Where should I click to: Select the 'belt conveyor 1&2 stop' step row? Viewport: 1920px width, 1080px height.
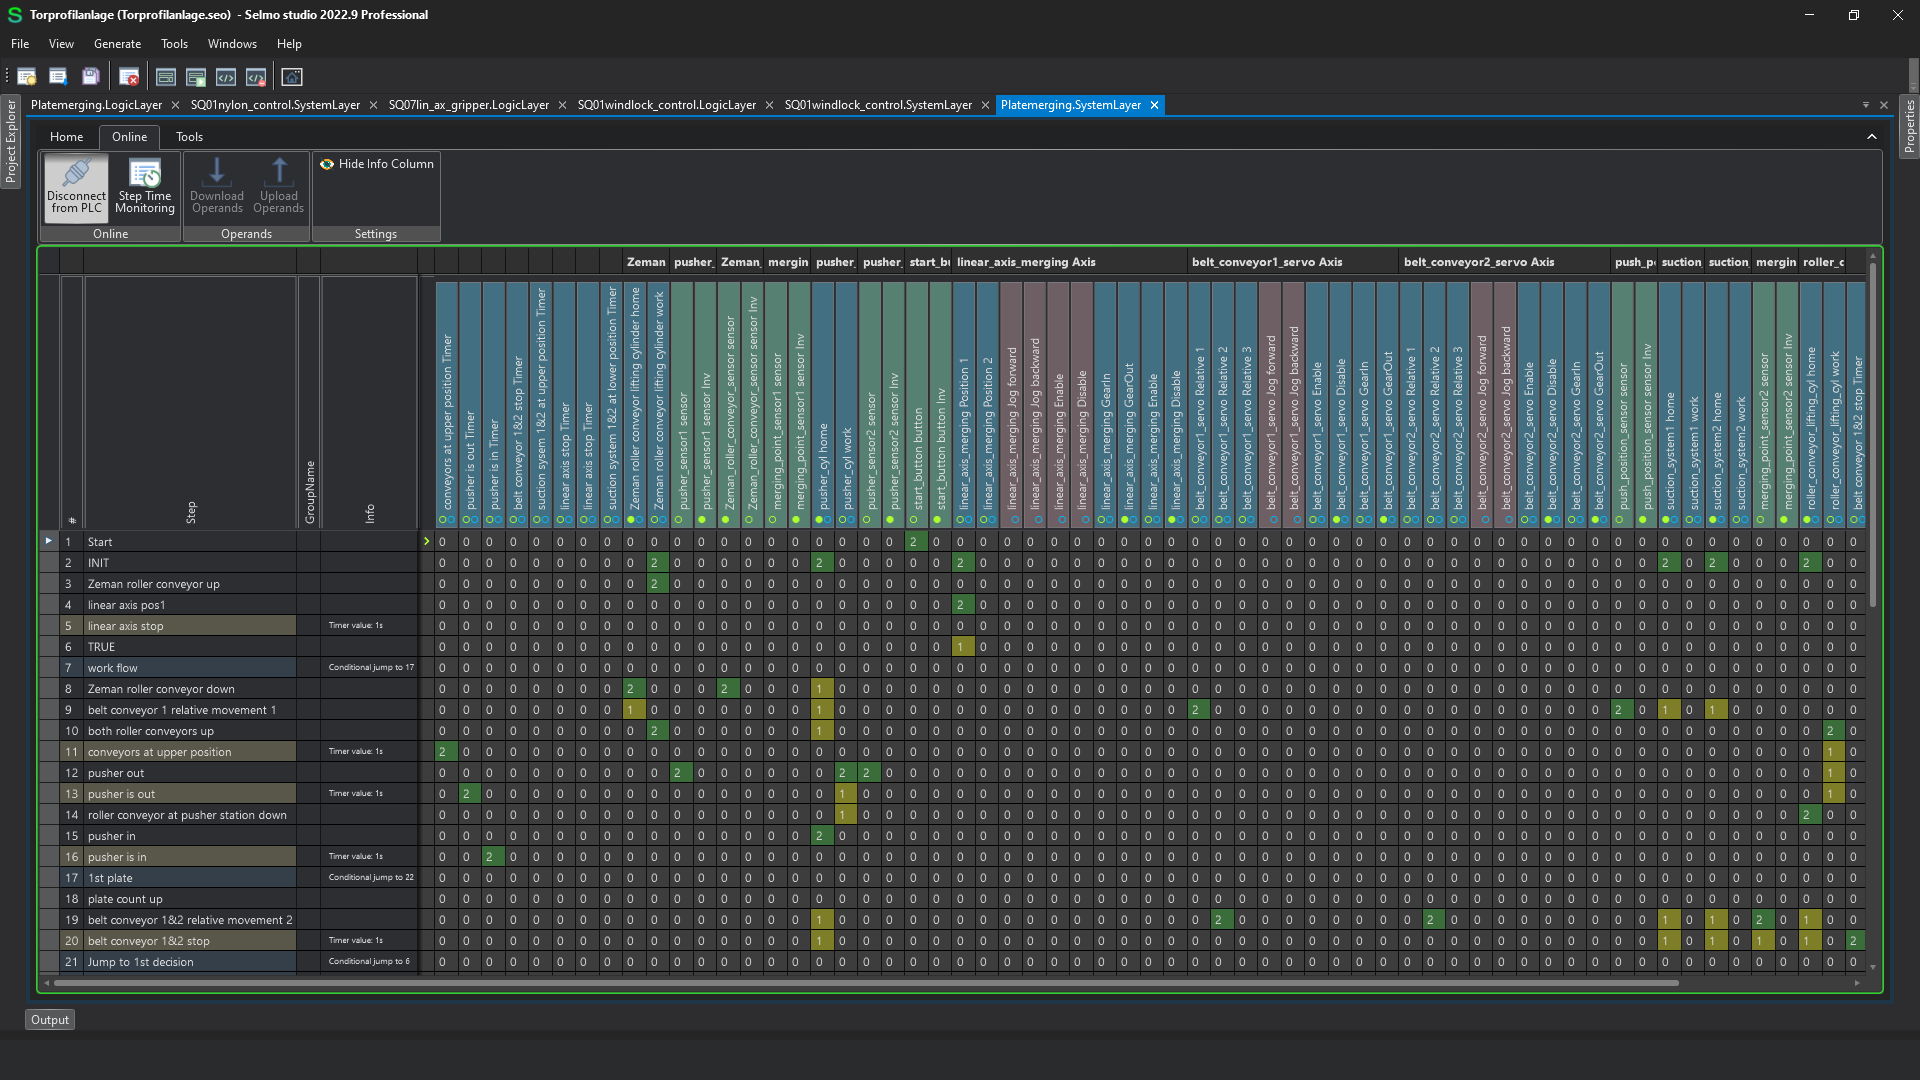tap(190, 941)
